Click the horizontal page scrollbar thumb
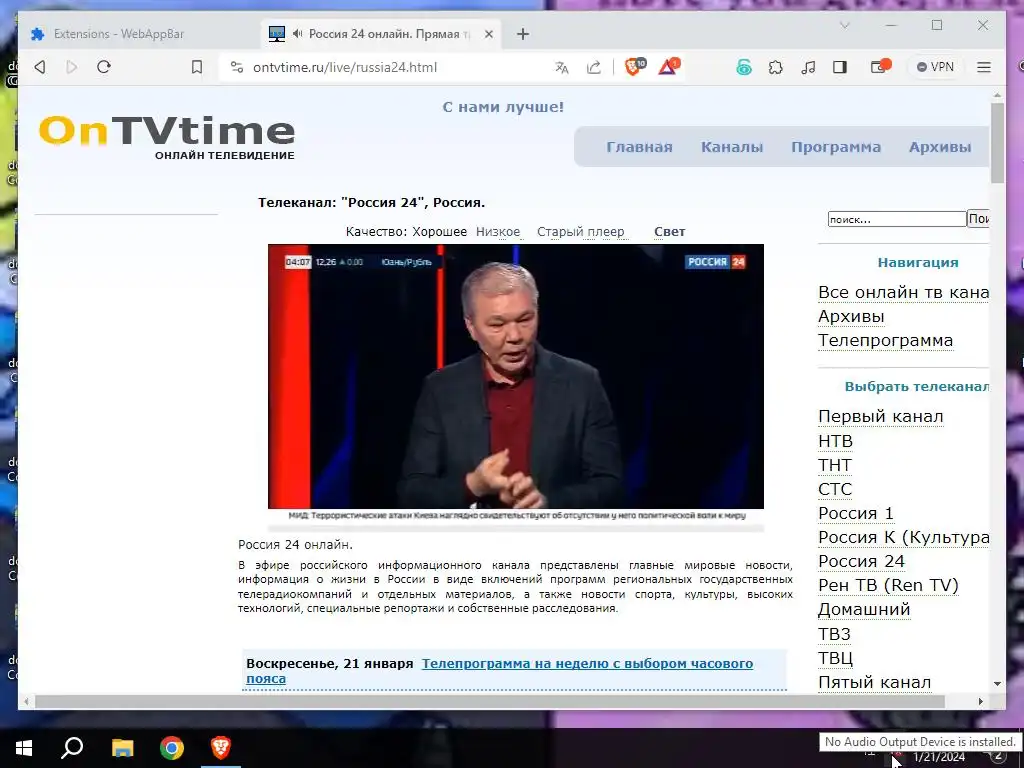This screenshot has height=768, width=1024. tap(490, 701)
